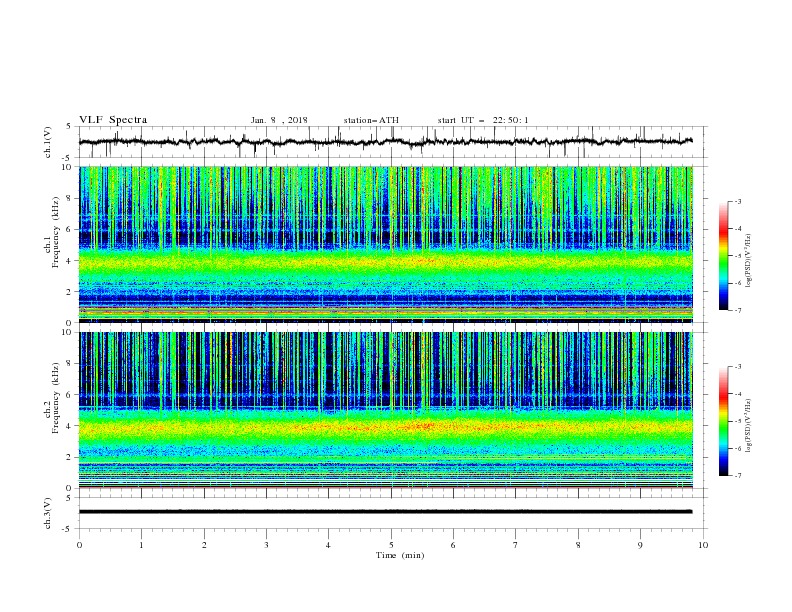The width and height of the screenshot is (792, 612).
Task: Click the time axis tick label "3"
Action: [x=266, y=545]
